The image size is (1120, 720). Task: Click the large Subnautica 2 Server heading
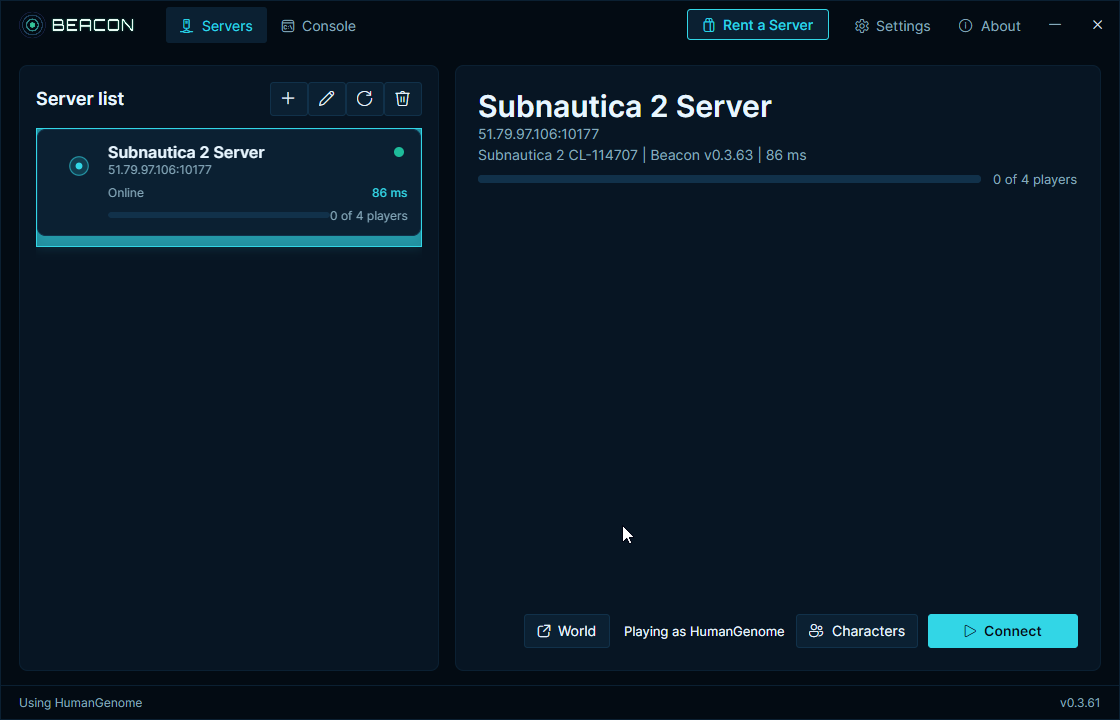(625, 107)
